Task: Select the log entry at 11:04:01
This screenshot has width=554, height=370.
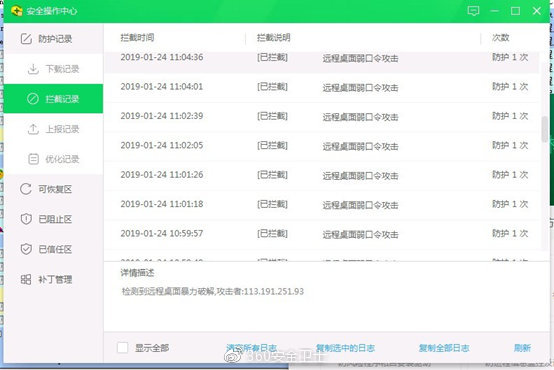Action: click(x=322, y=88)
